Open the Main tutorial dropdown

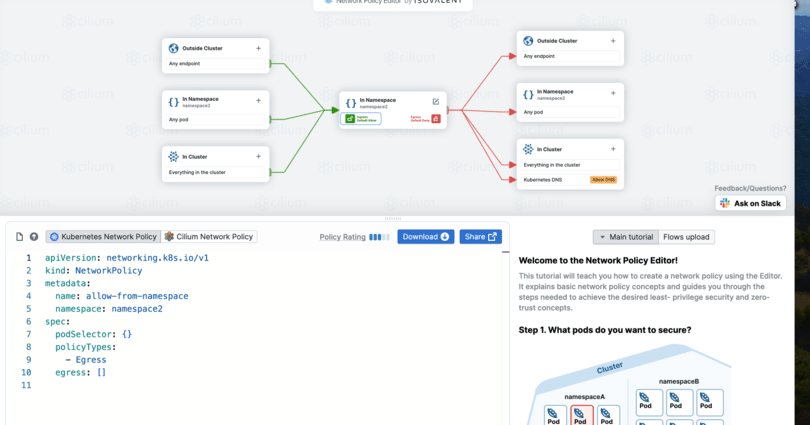(626, 237)
